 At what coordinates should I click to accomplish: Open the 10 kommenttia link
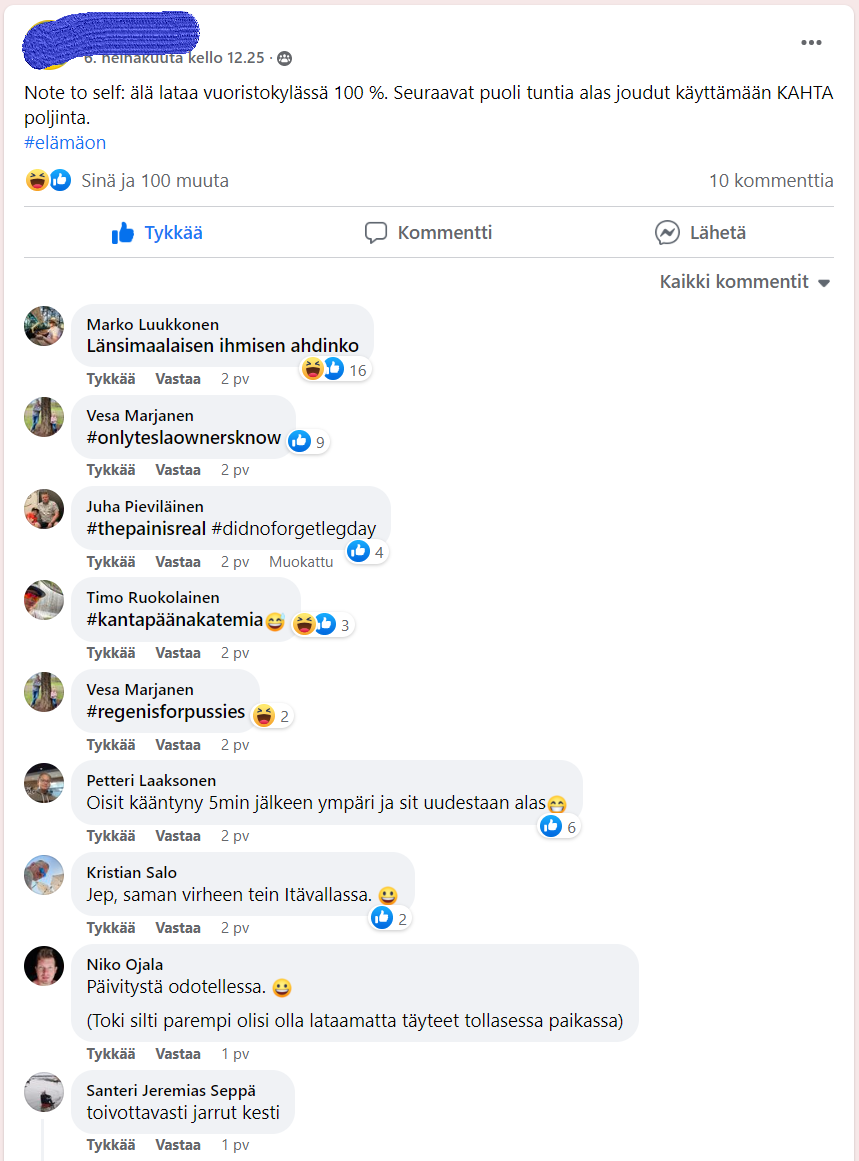pyautogui.click(x=771, y=181)
